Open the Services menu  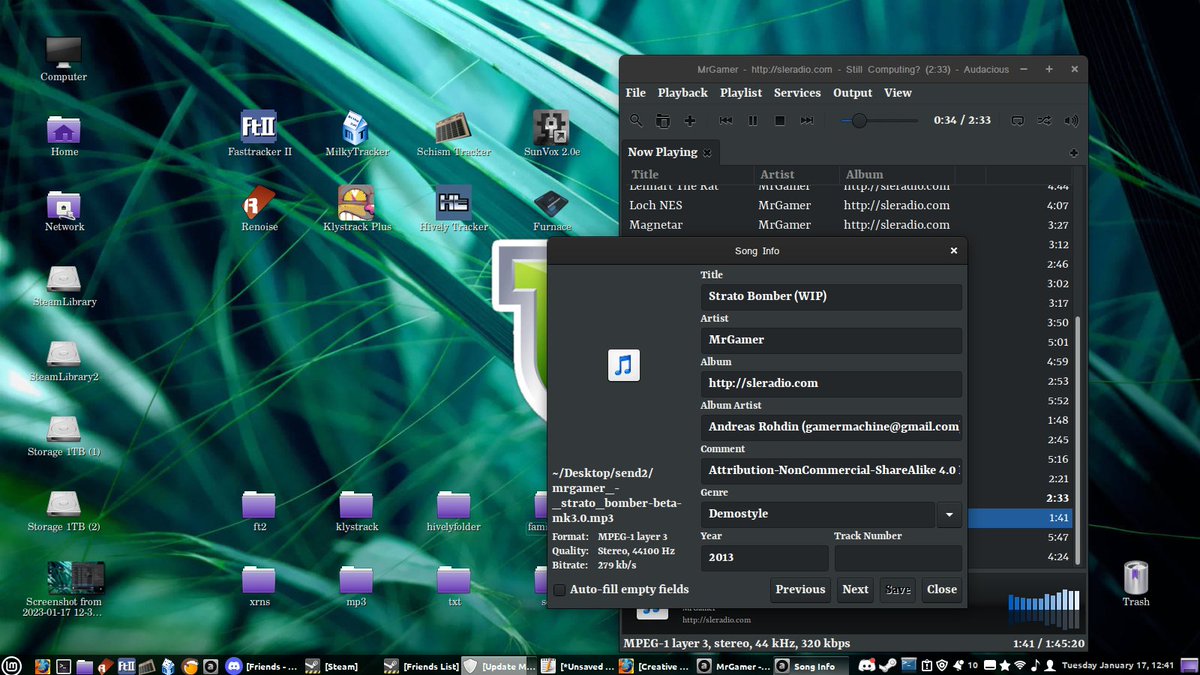click(798, 93)
